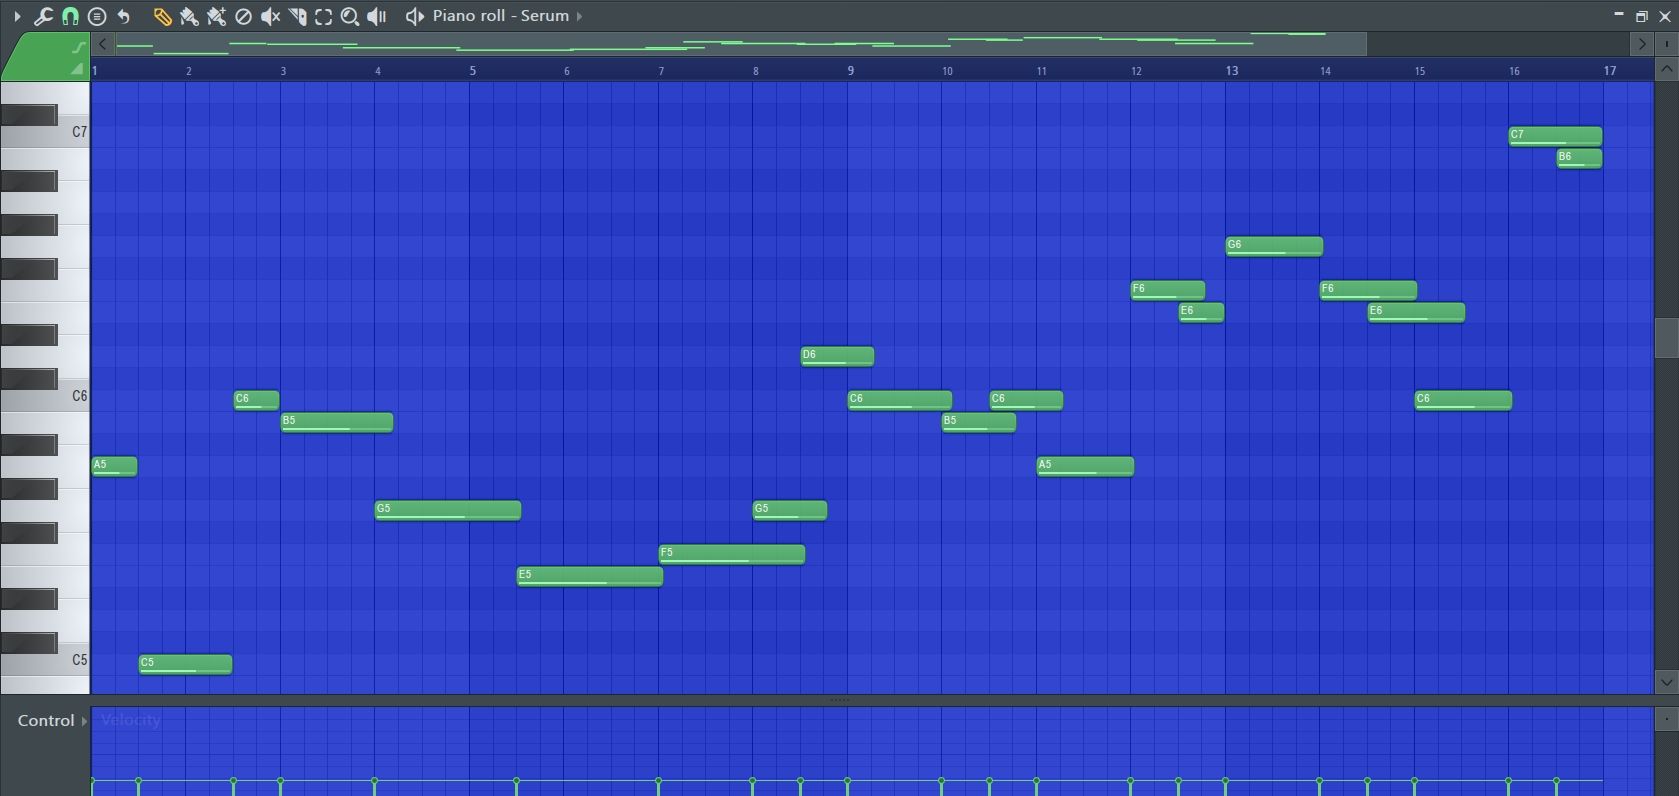Toggle the slide note curve icon
The width and height of the screenshot is (1679, 796).
point(78,47)
